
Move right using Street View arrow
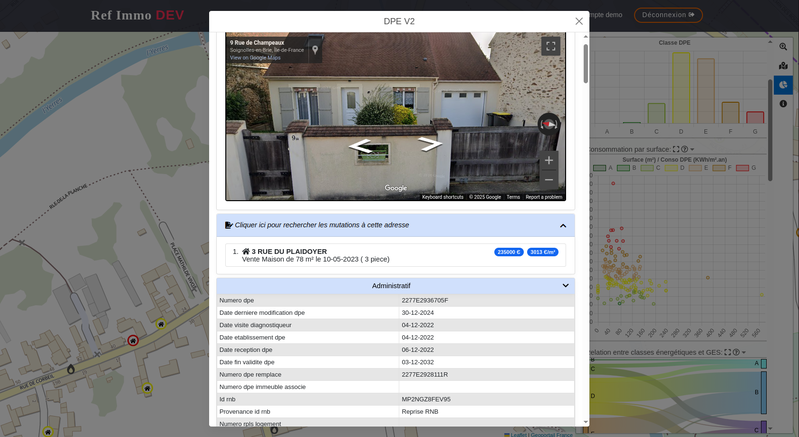coord(430,144)
